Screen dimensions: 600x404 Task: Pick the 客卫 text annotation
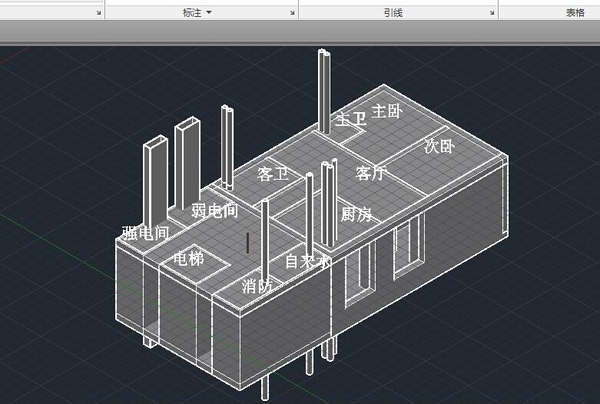(x=273, y=174)
